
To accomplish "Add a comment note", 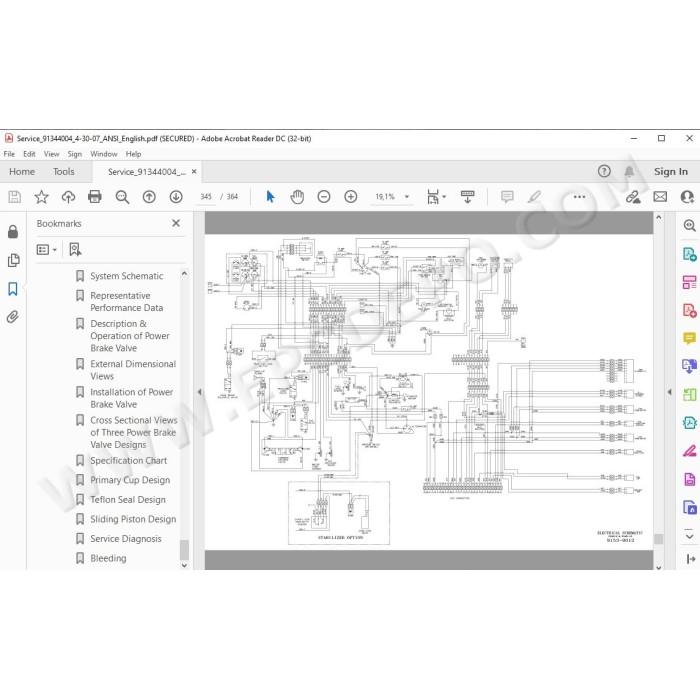I will pyautogui.click(x=507, y=197).
